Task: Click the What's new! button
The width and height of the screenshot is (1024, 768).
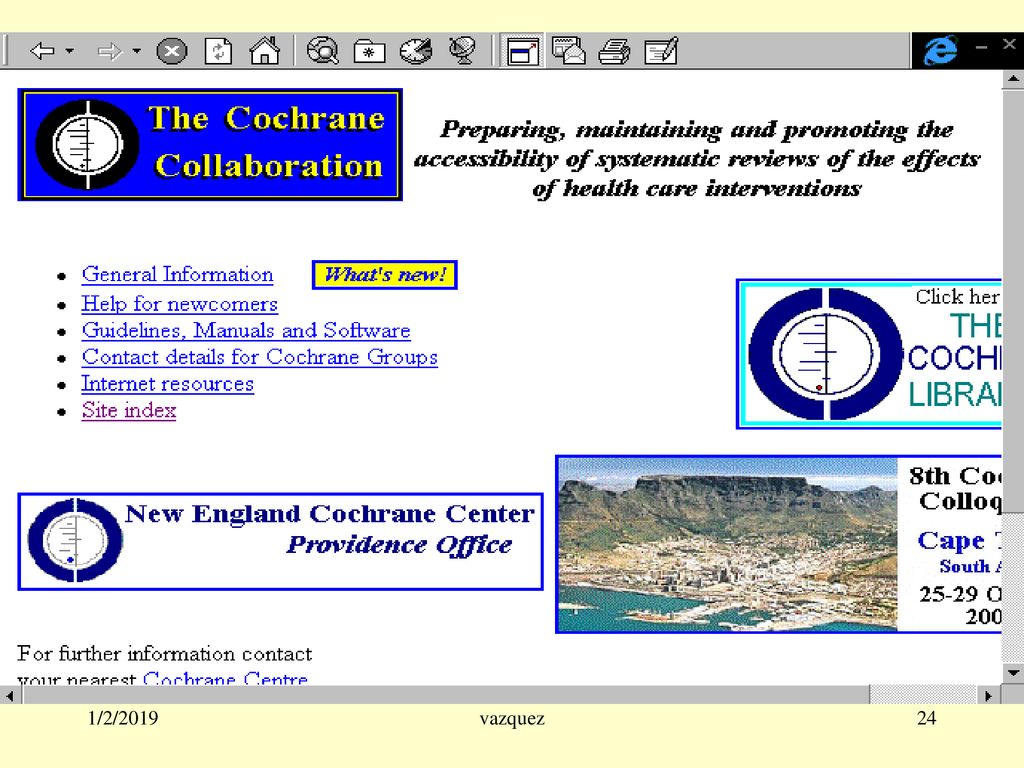Action: pyautogui.click(x=385, y=274)
